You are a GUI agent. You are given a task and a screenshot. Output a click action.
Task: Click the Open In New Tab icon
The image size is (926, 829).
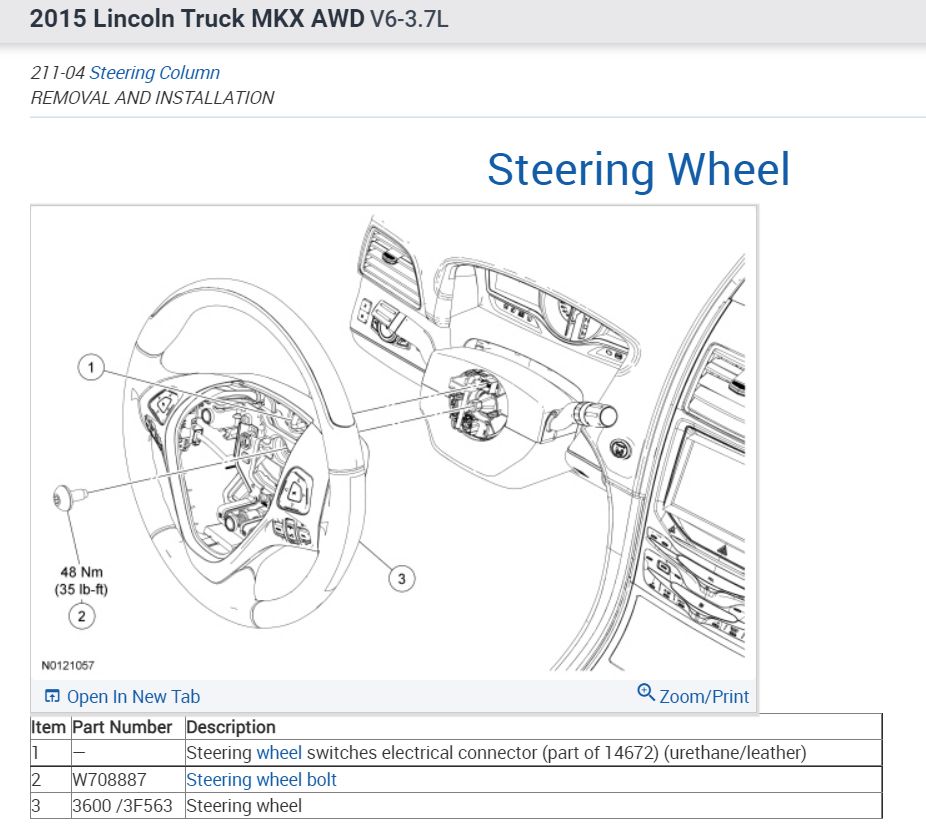(52, 696)
